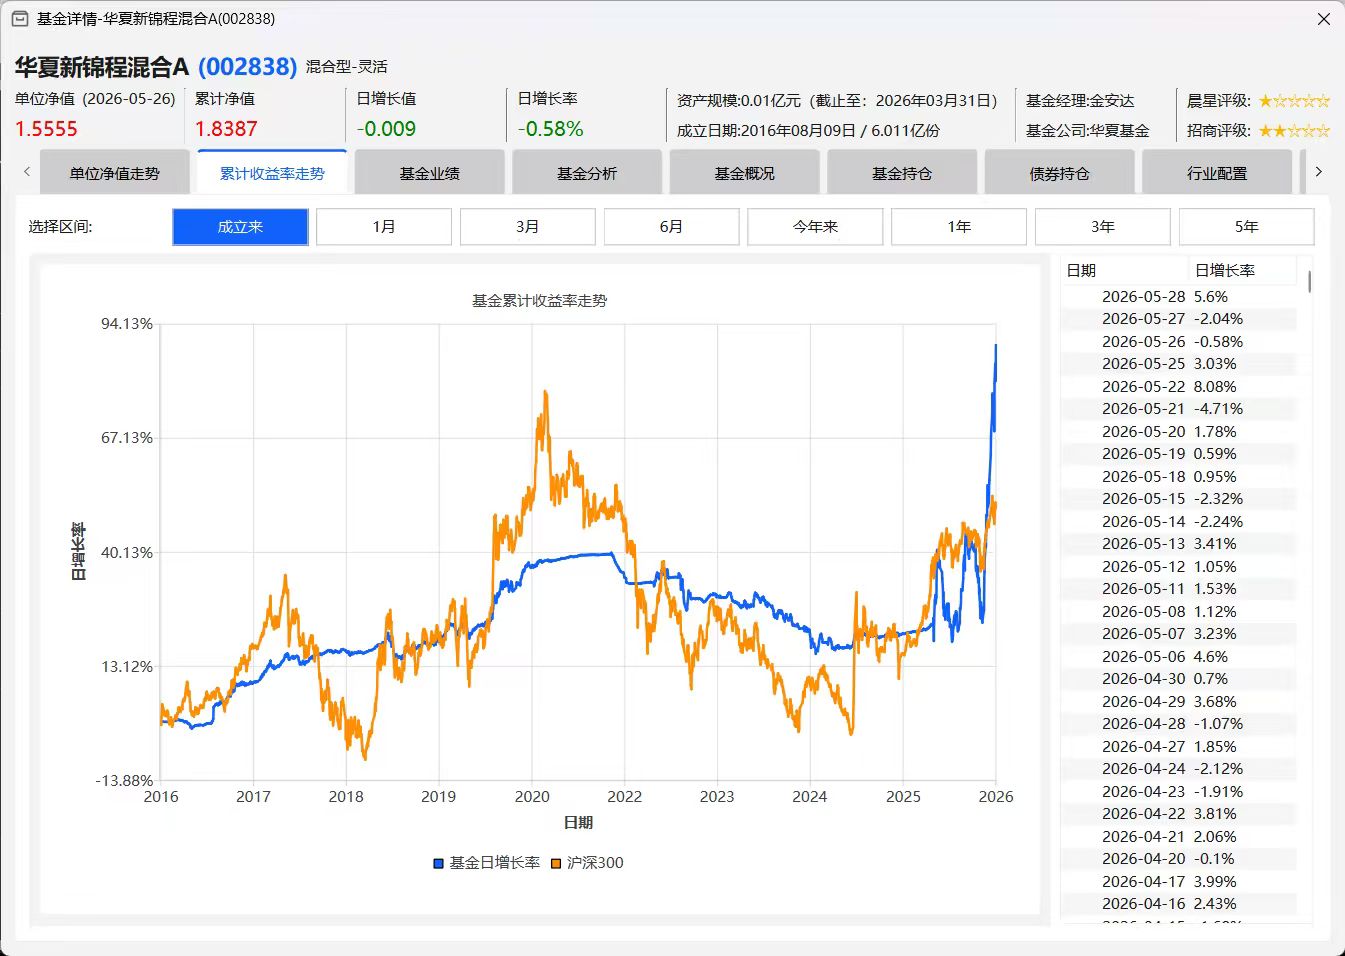Click unit net value 1.5555
This screenshot has width=1345, height=956.
tap(46, 129)
